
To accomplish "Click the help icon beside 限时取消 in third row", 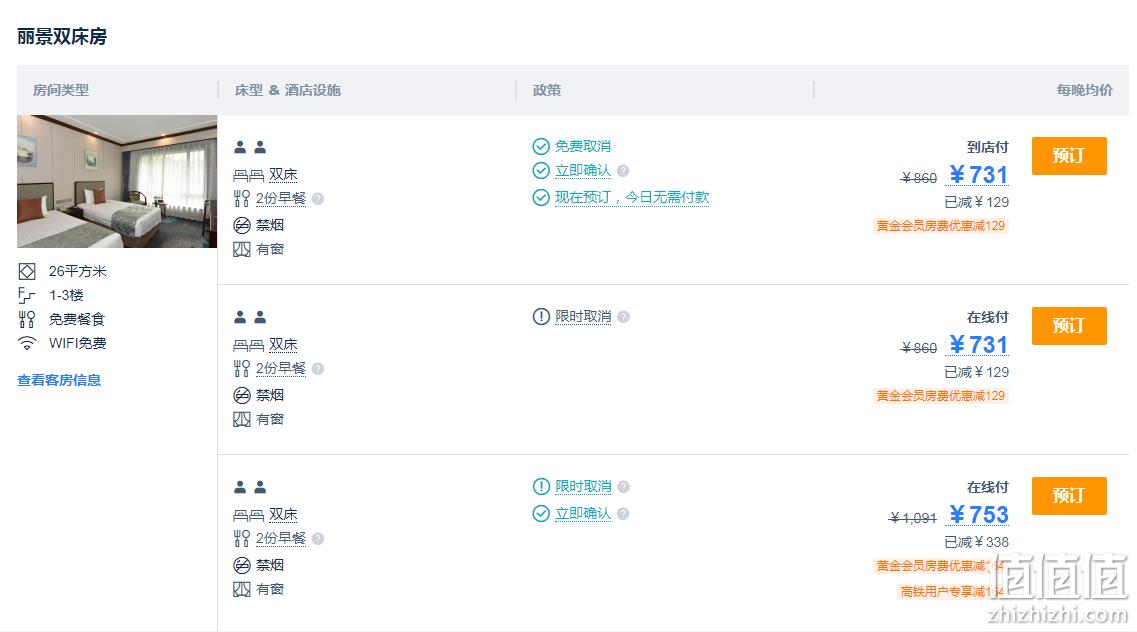I will 623,486.
